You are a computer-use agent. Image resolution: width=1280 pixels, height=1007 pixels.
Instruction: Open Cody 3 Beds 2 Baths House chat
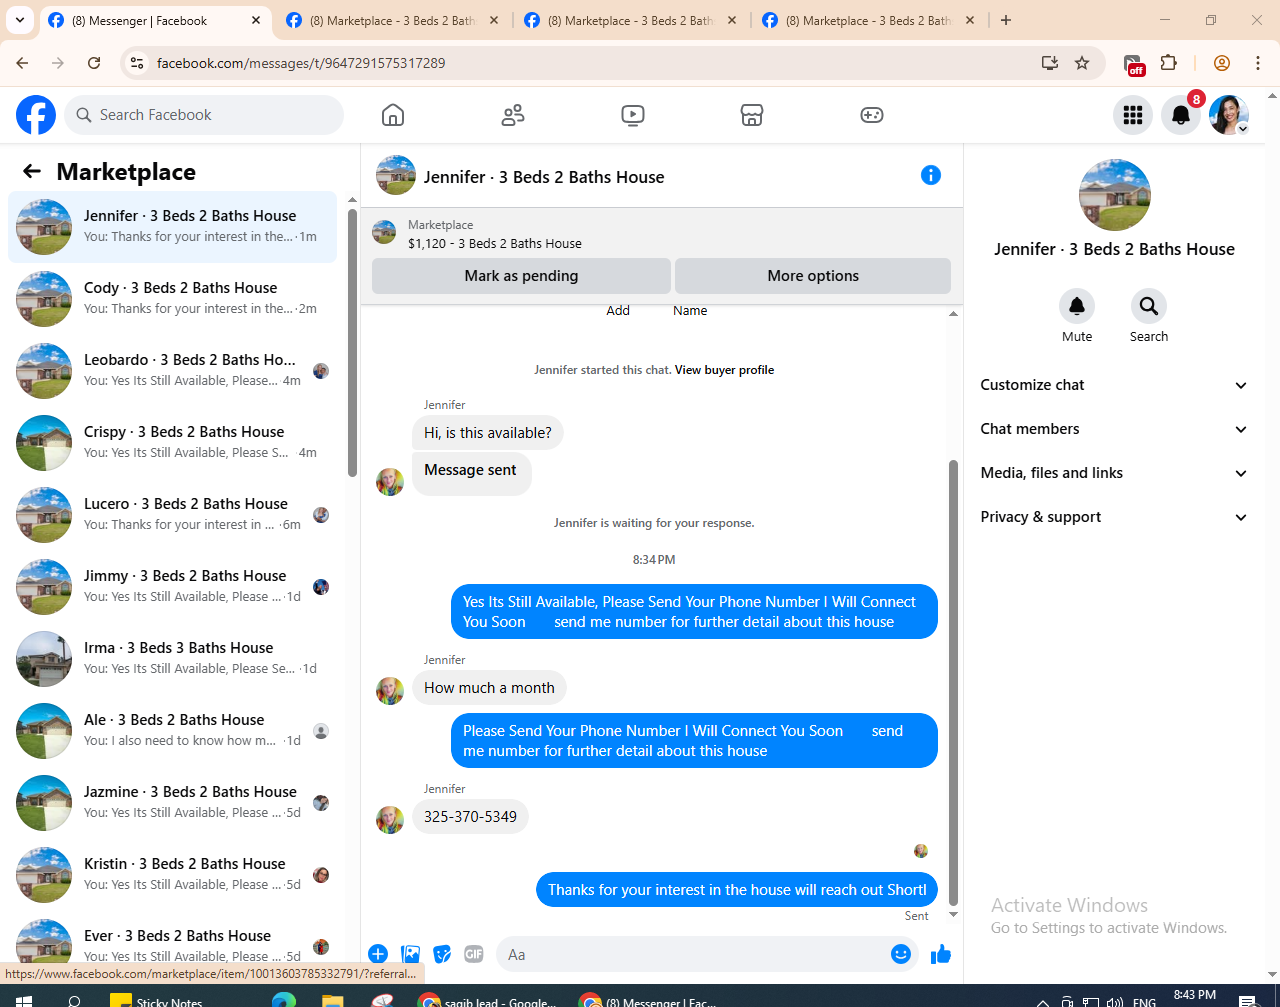pyautogui.click(x=172, y=299)
